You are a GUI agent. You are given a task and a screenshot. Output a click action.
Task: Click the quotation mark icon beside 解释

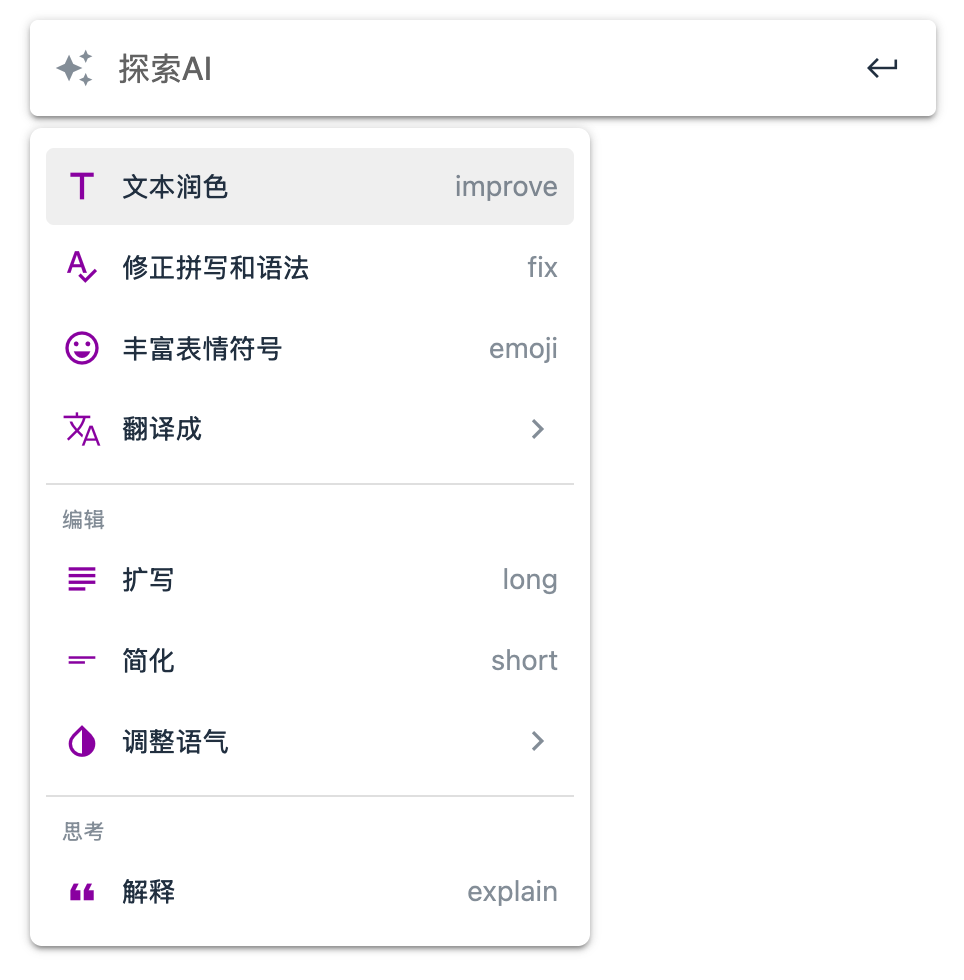[x=80, y=891]
